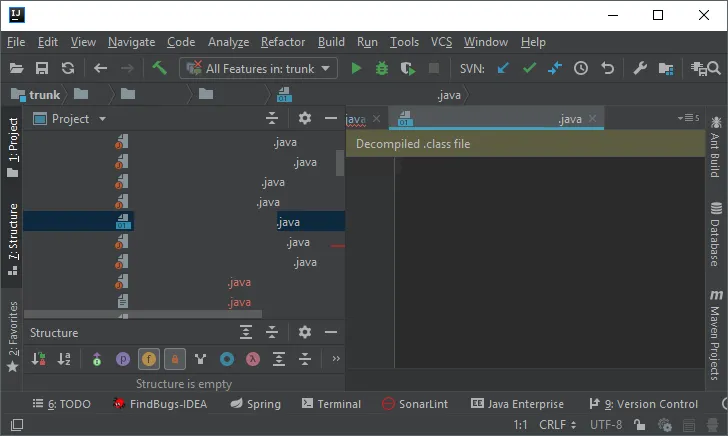
Task: Update project via blue SVN arrow
Action: pyautogui.click(x=503, y=69)
